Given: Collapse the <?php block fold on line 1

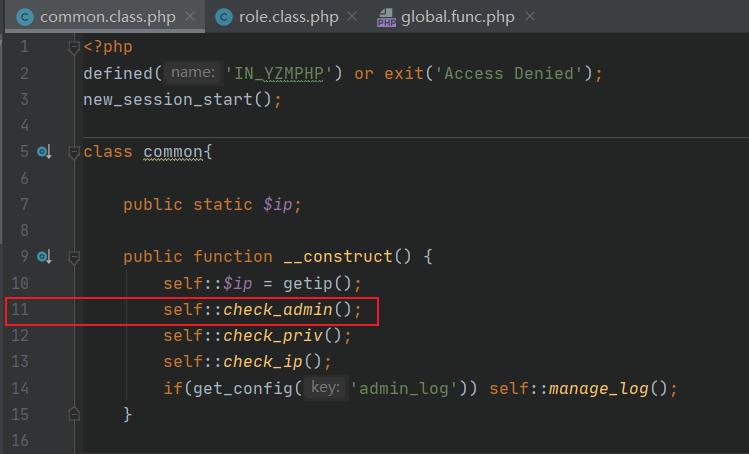Looking at the screenshot, I should tap(73, 47).
